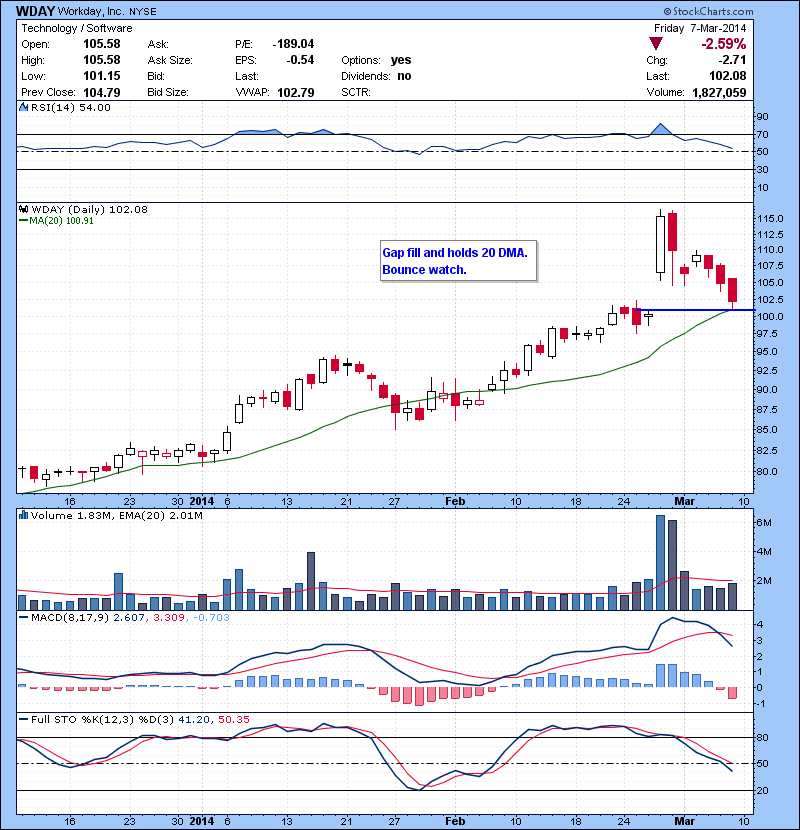Click the VWAP value 102.79
This screenshot has width=800, height=830.
296,93
